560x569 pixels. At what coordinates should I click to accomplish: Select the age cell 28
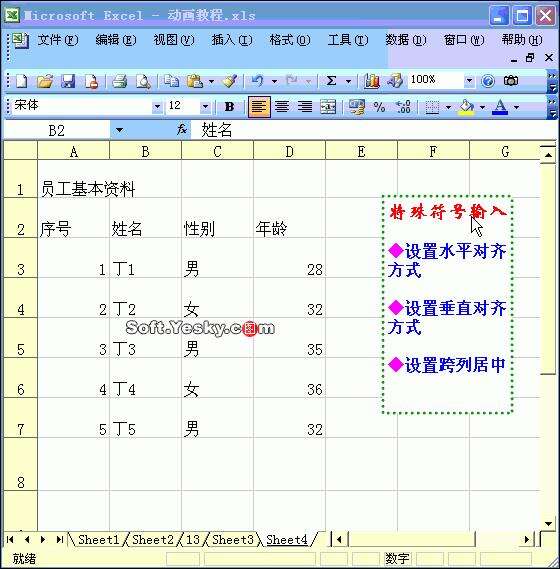(x=289, y=258)
